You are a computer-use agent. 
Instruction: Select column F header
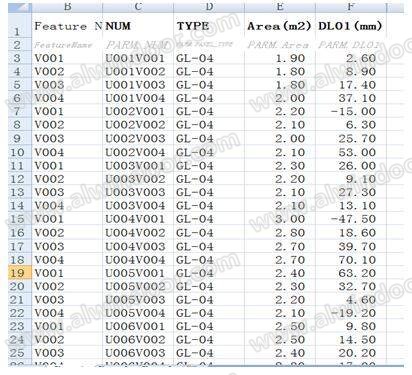pyautogui.click(x=351, y=8)
